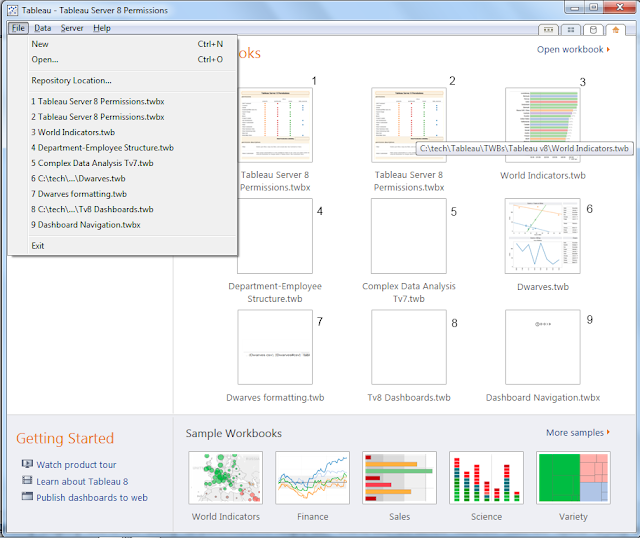Click the filmstrip view icon tab
The image size is (640, 538).
tap(549, 30)
